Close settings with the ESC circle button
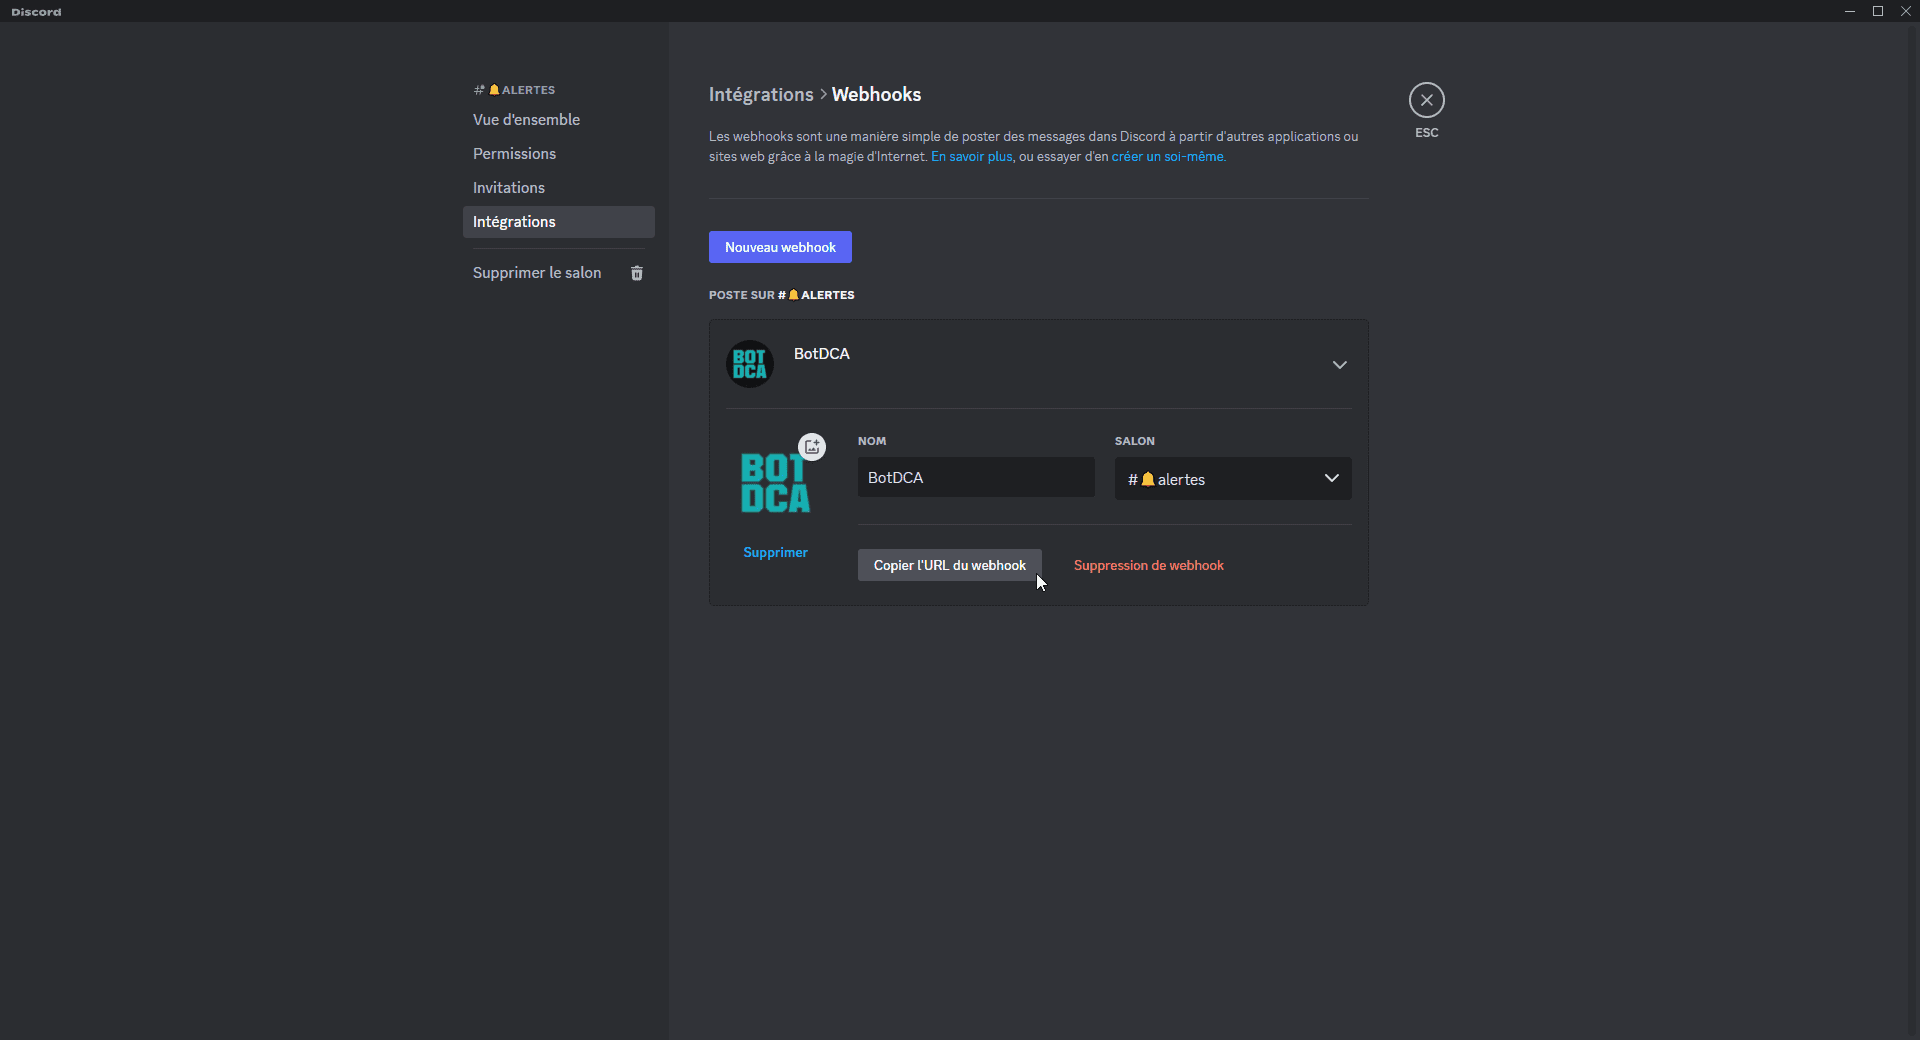This screenshot has height=1040, width=1920. (1426, 100)
